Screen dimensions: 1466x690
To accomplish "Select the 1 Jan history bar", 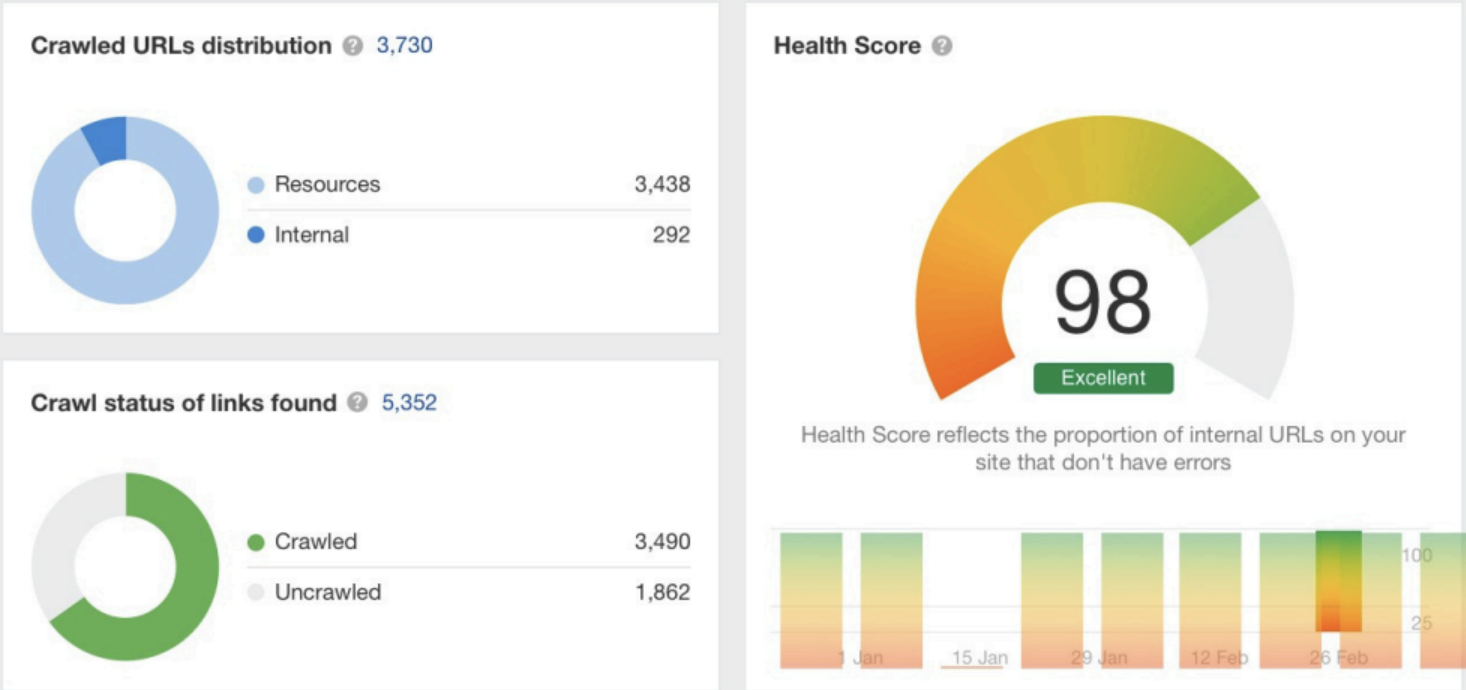I will click(x=891, y=600).
